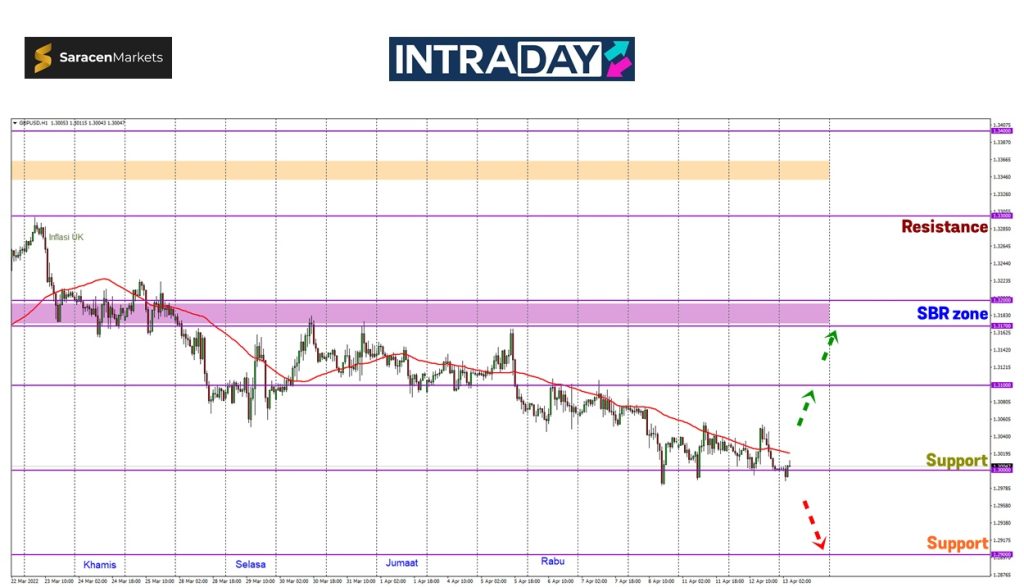Click the orange Support label

tap(956, 544)
